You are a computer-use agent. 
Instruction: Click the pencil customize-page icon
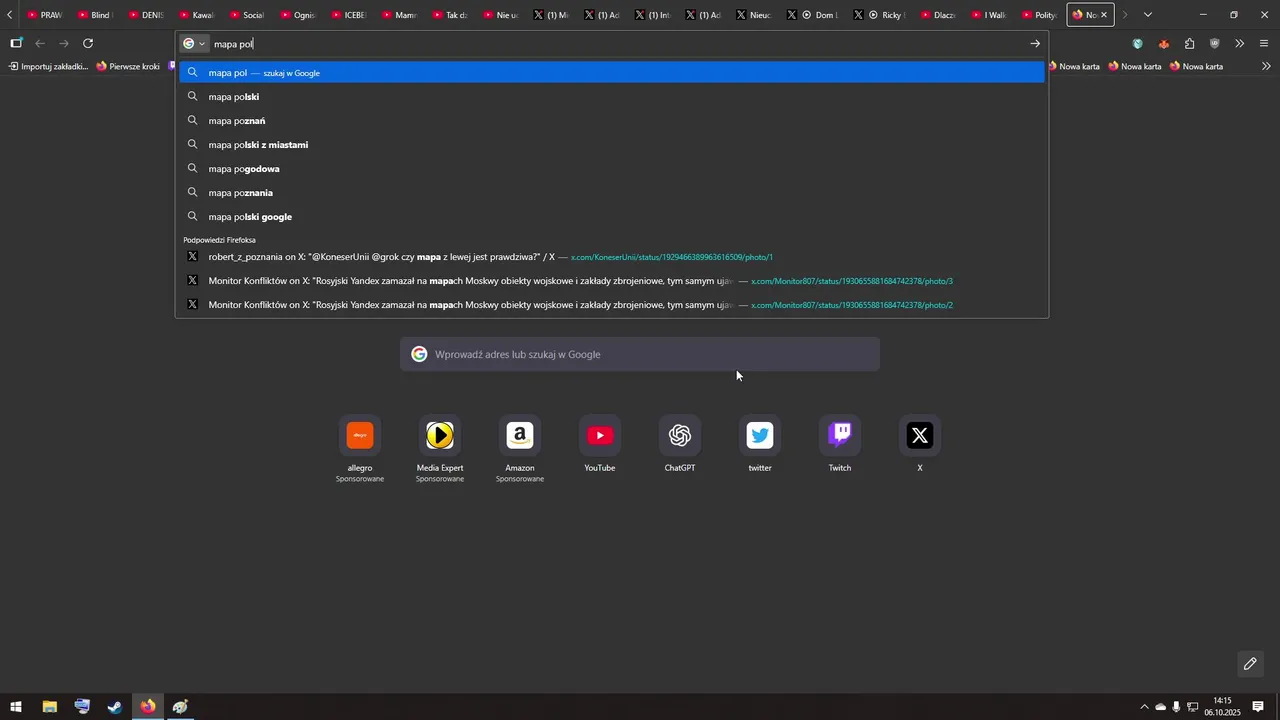pos(1250,664)
